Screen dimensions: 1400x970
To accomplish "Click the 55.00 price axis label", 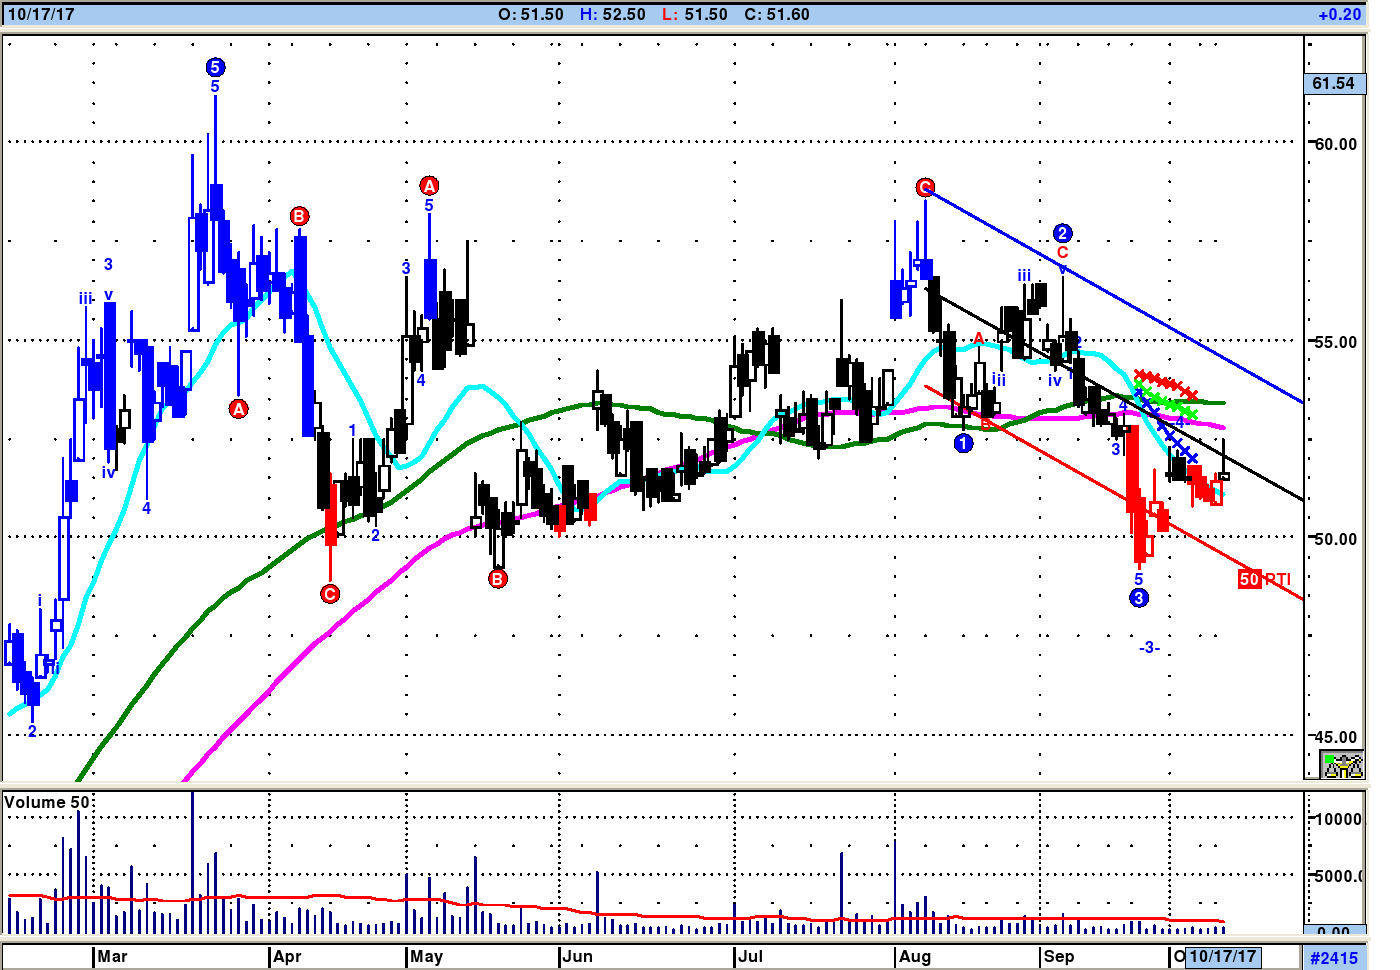I will click(x=1336, y=342).
